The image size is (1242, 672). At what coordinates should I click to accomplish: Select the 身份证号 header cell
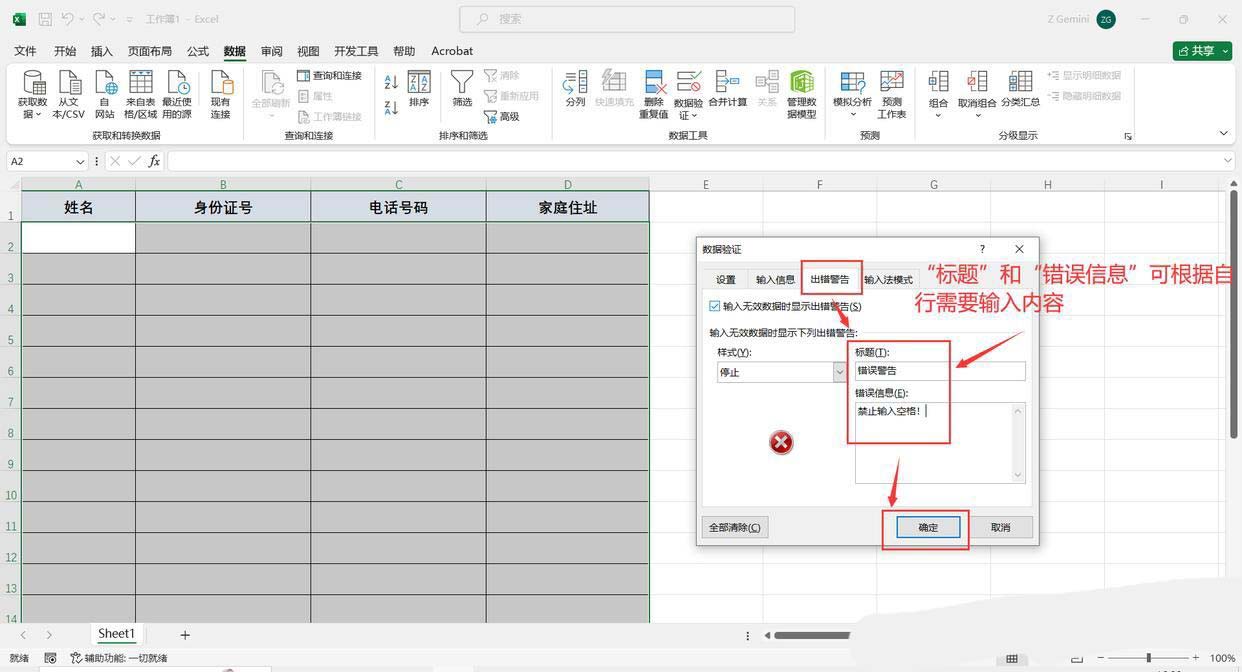223,207
